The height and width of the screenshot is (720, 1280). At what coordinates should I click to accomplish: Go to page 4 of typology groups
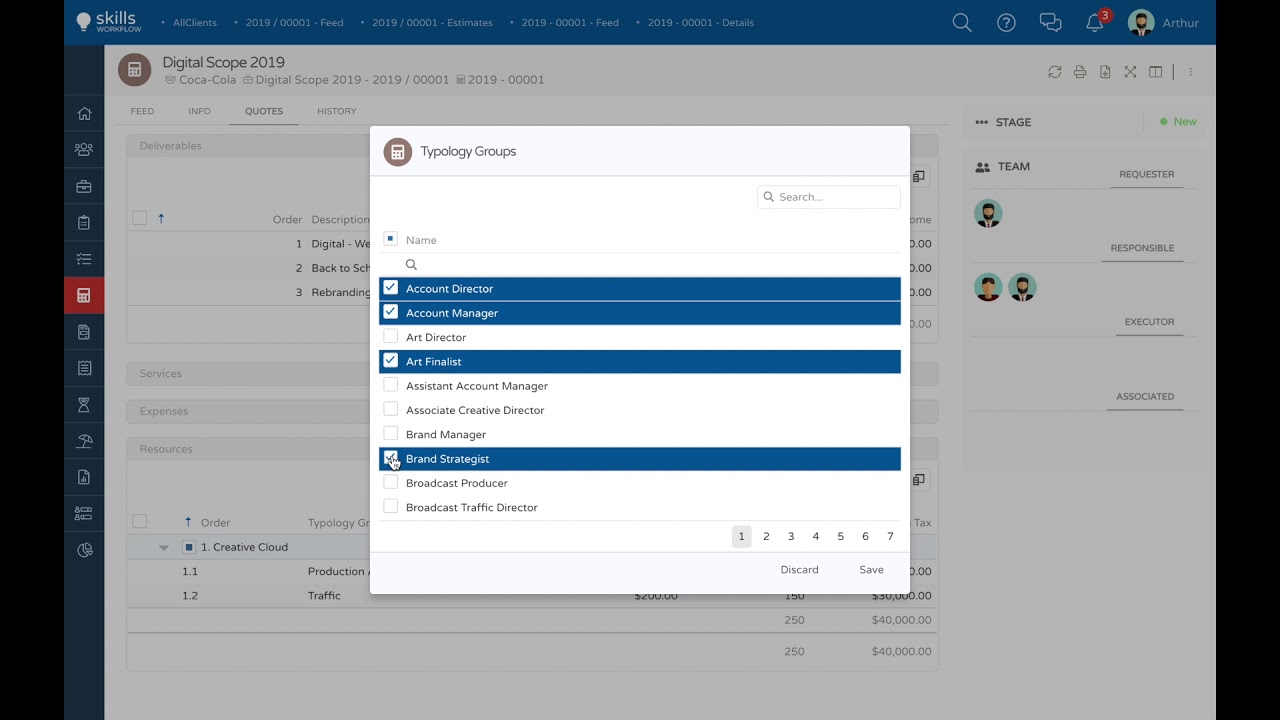pyautogui.click(x=816, y=537)
